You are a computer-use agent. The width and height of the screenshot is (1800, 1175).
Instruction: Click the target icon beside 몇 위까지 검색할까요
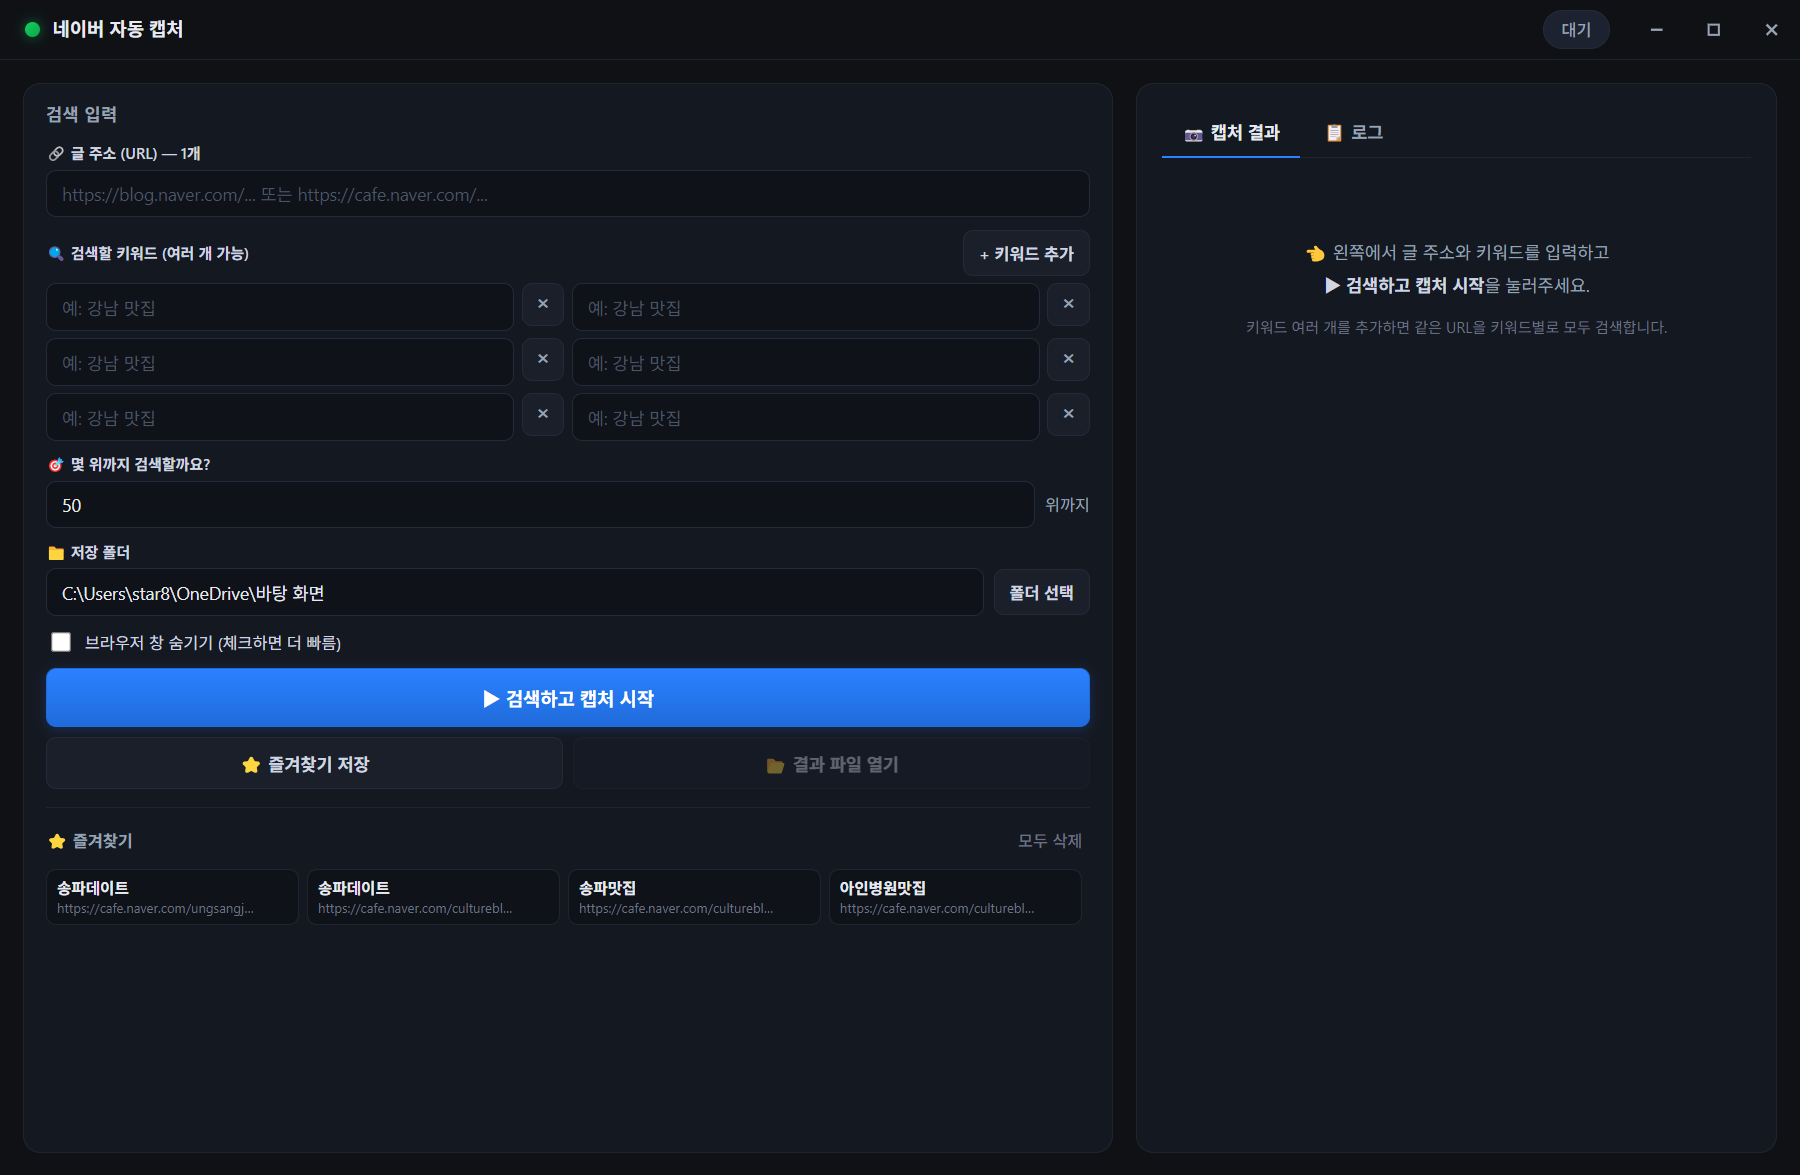click(x=56, y=465)
